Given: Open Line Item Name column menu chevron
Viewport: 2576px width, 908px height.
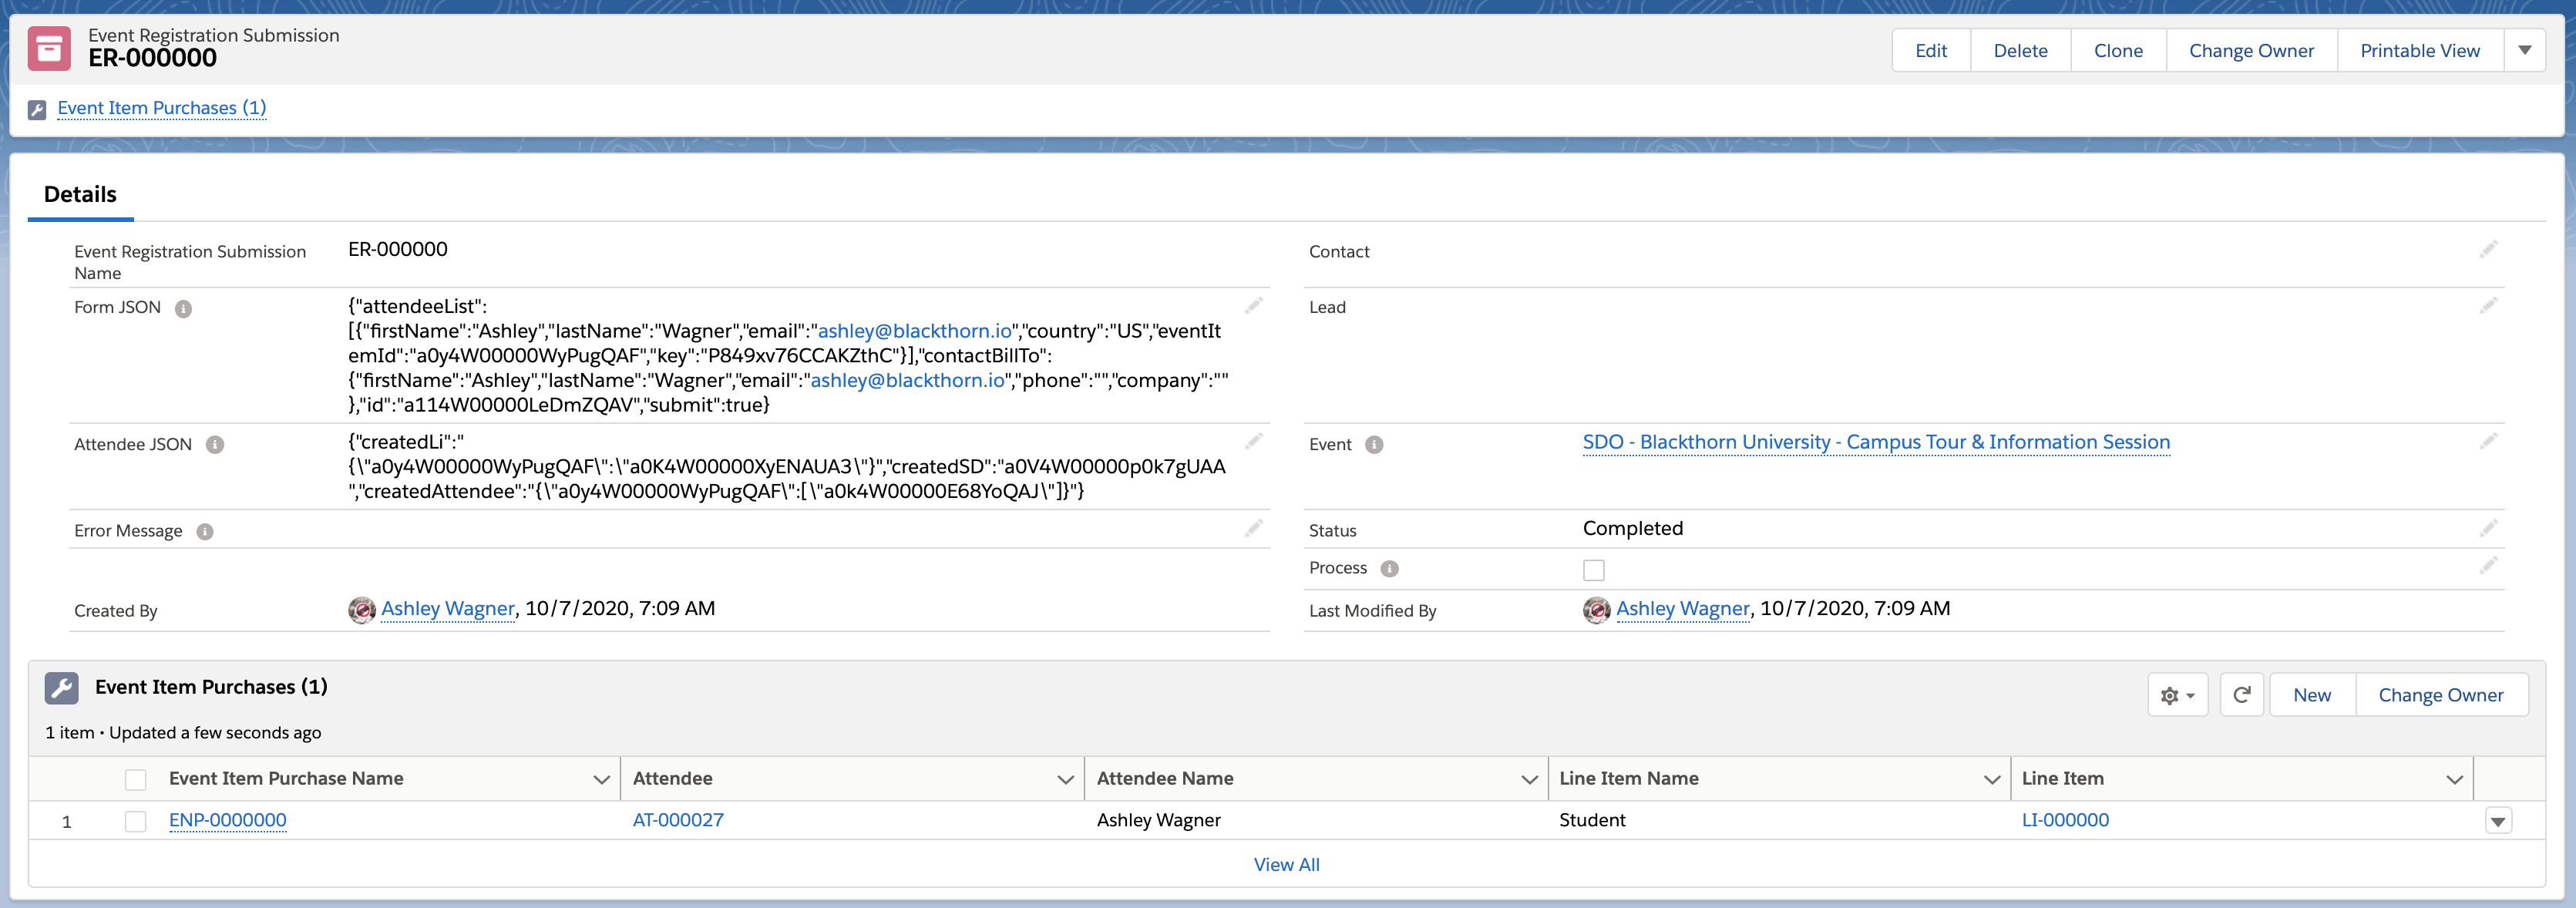Looking at the screenshot, I should [x=1991, y=780].
